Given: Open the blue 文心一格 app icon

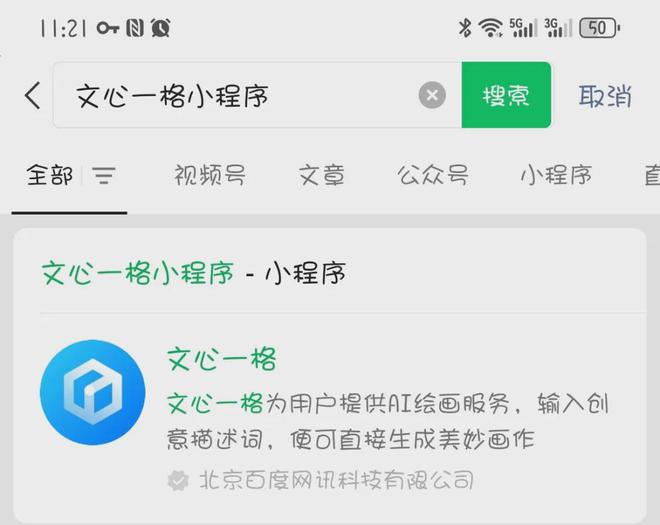Looking at the screenshot, I should coord(93,392).
